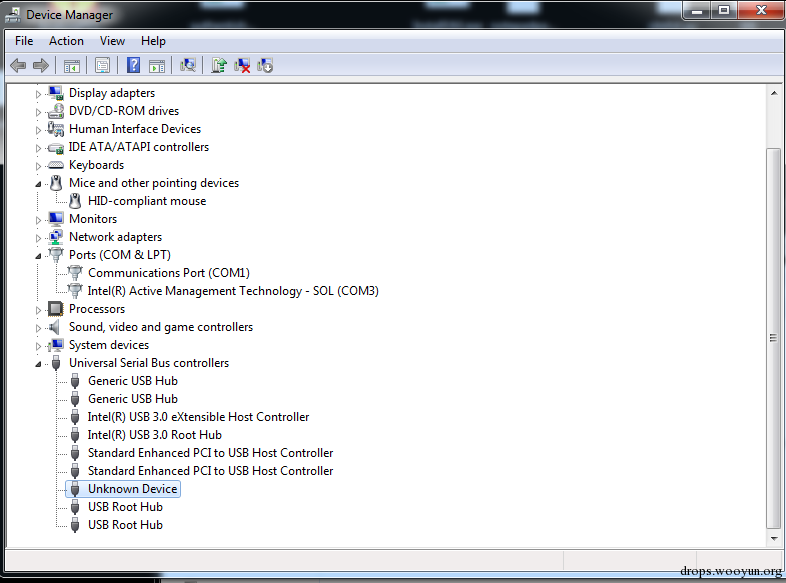Click the Uninstall device red X icon

click(242, 65)
